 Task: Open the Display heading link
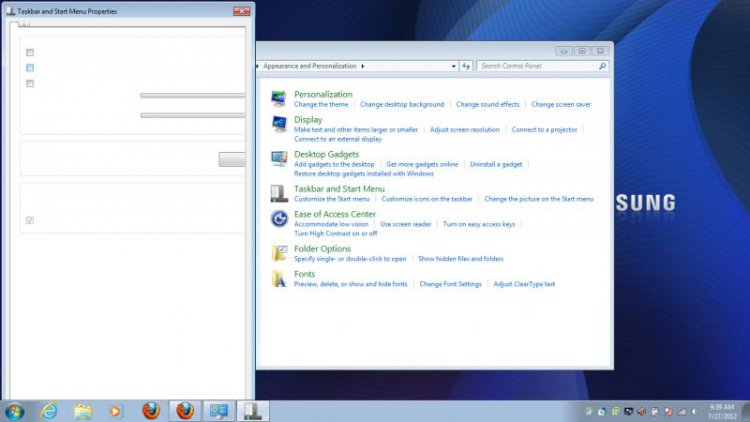coord(308,120)
